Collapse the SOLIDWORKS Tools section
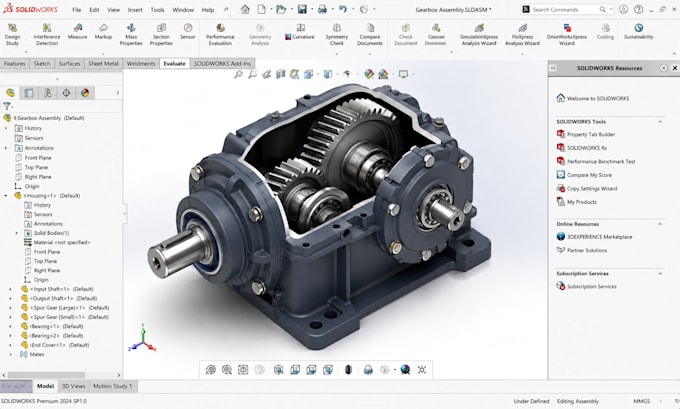Viewport: 680px width, 409px height. pos(660,122)
